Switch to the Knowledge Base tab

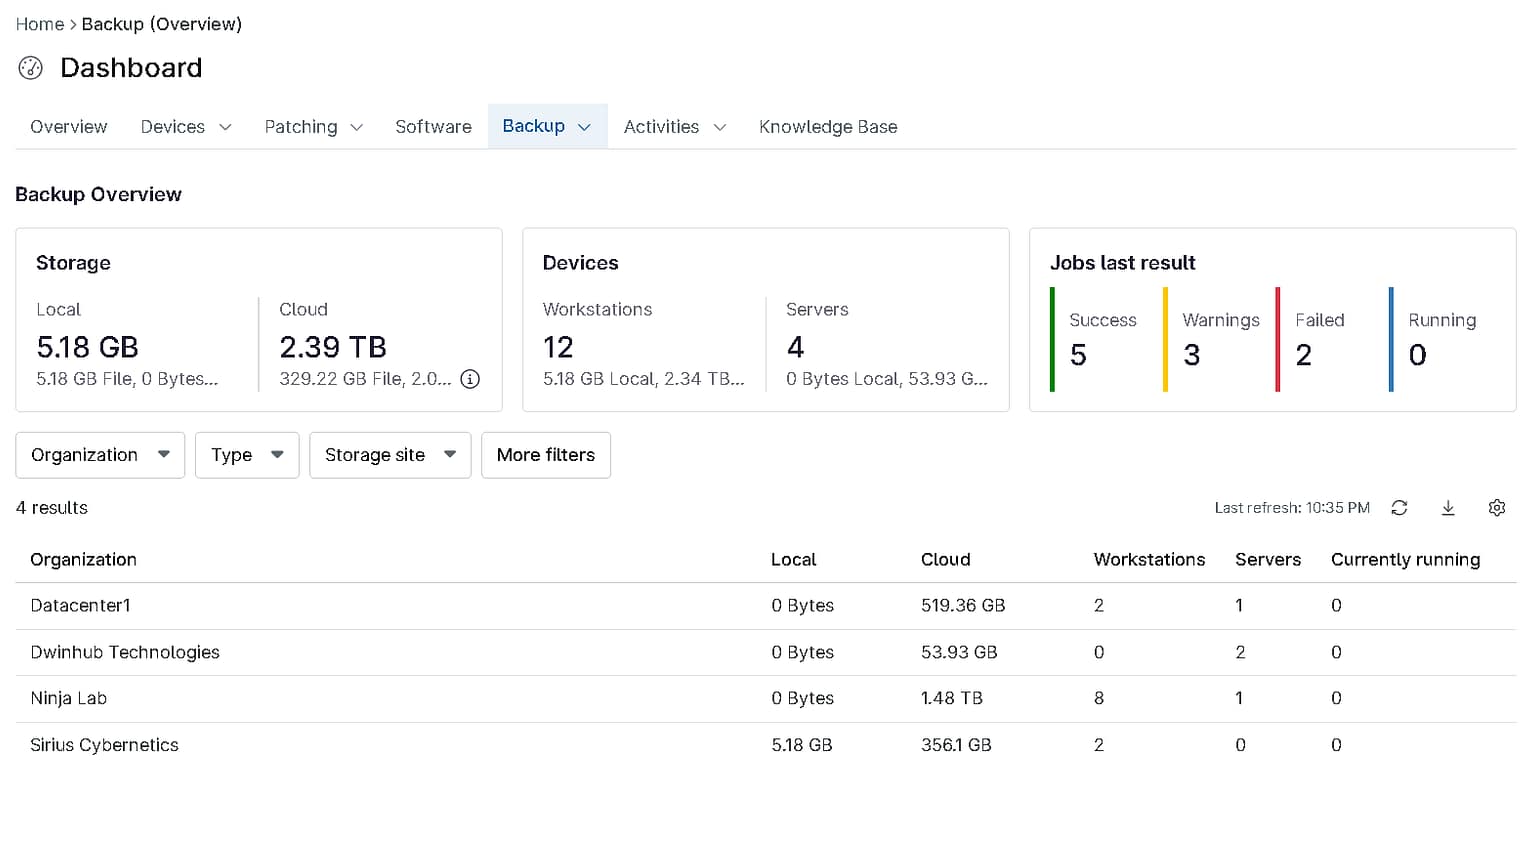click(x=828, y=126)
